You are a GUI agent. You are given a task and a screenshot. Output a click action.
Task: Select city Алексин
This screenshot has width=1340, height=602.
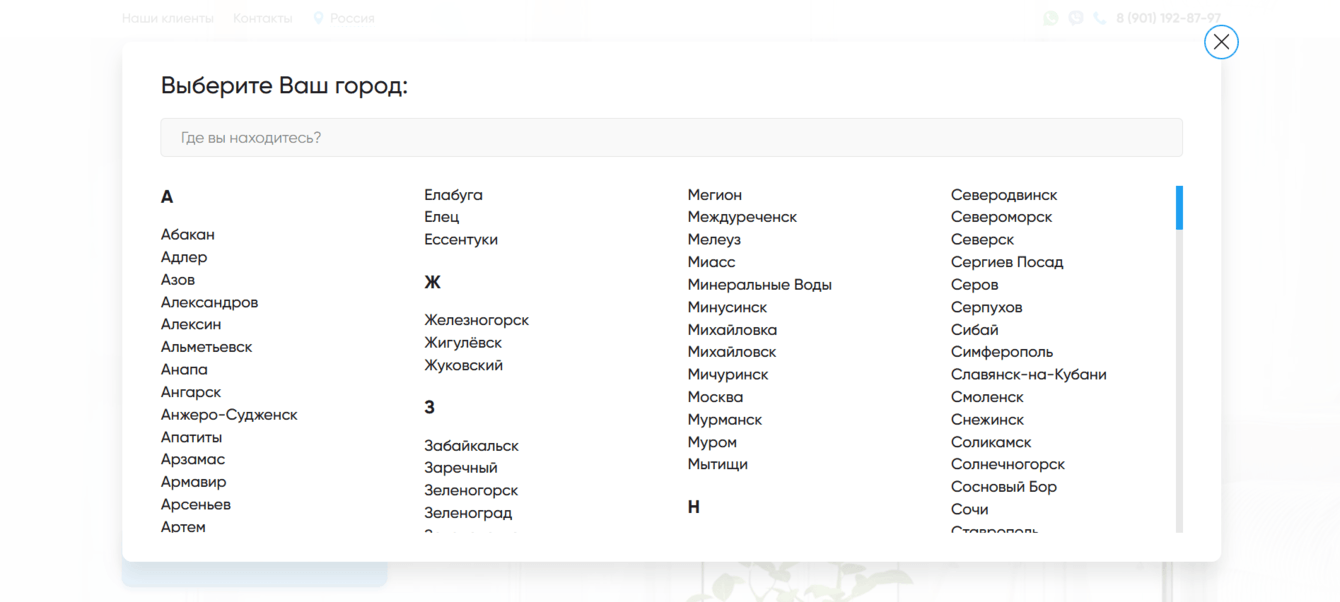(x=191, y=325)
